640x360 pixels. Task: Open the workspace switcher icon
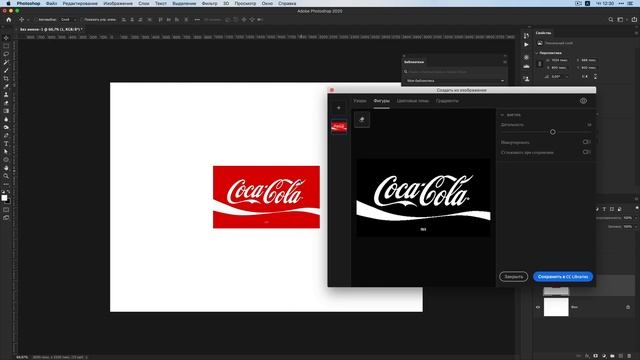tap(621, 20)
